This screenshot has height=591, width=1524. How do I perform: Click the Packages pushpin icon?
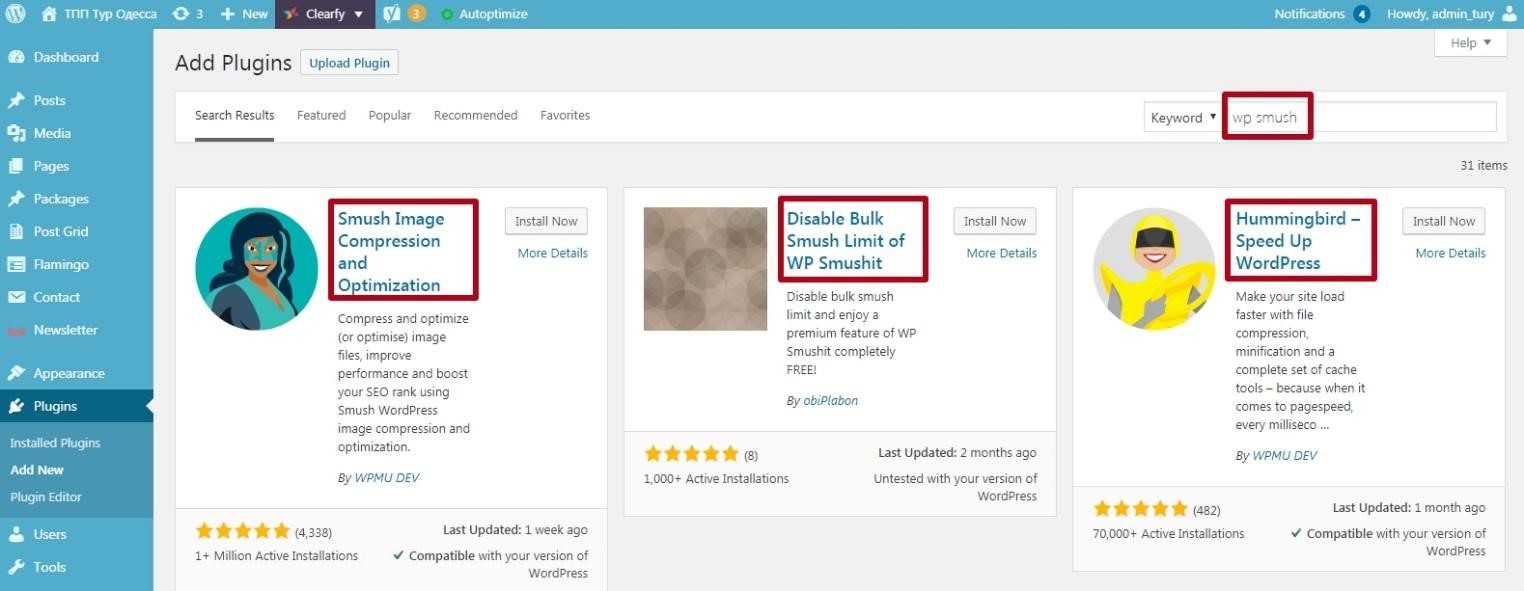tap(16, 199)
